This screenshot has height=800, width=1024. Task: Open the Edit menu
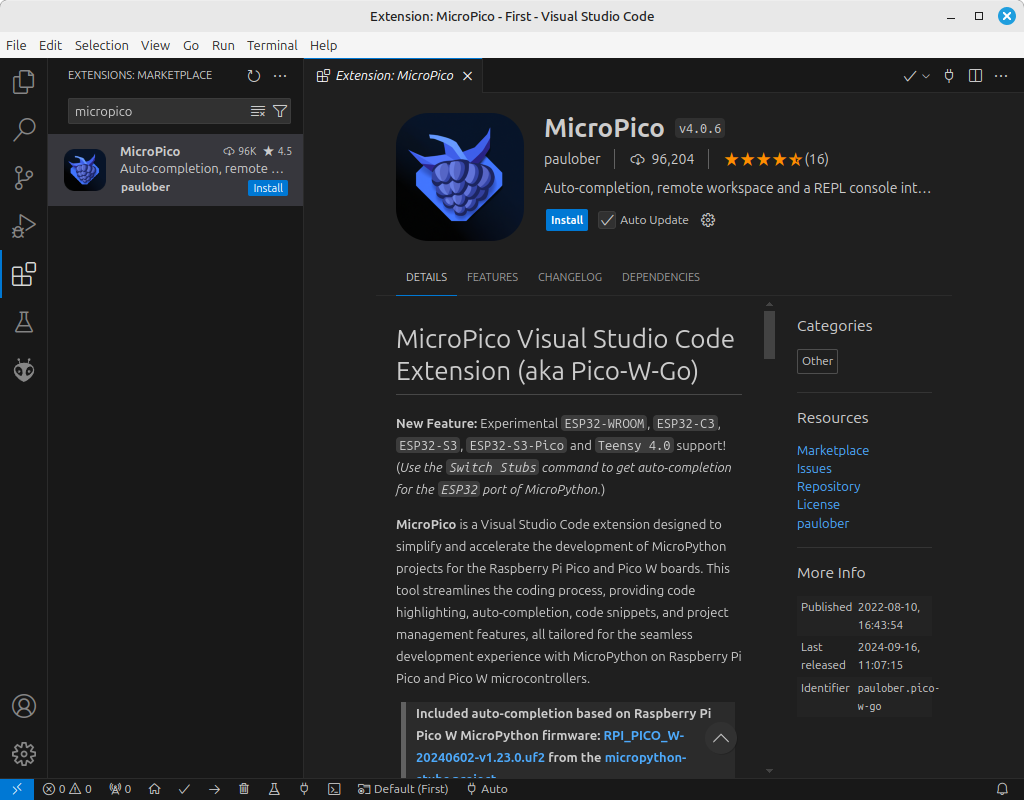pyautogui.click(x=50, y=45)
